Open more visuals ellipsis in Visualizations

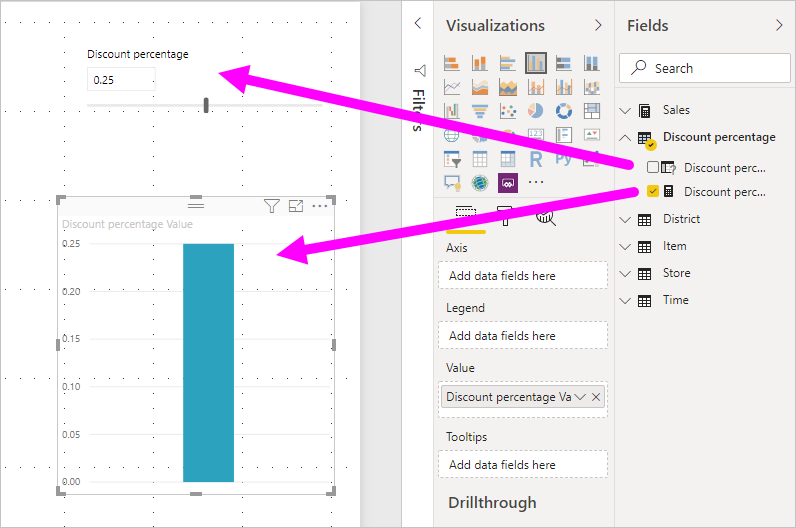[536, 182]
